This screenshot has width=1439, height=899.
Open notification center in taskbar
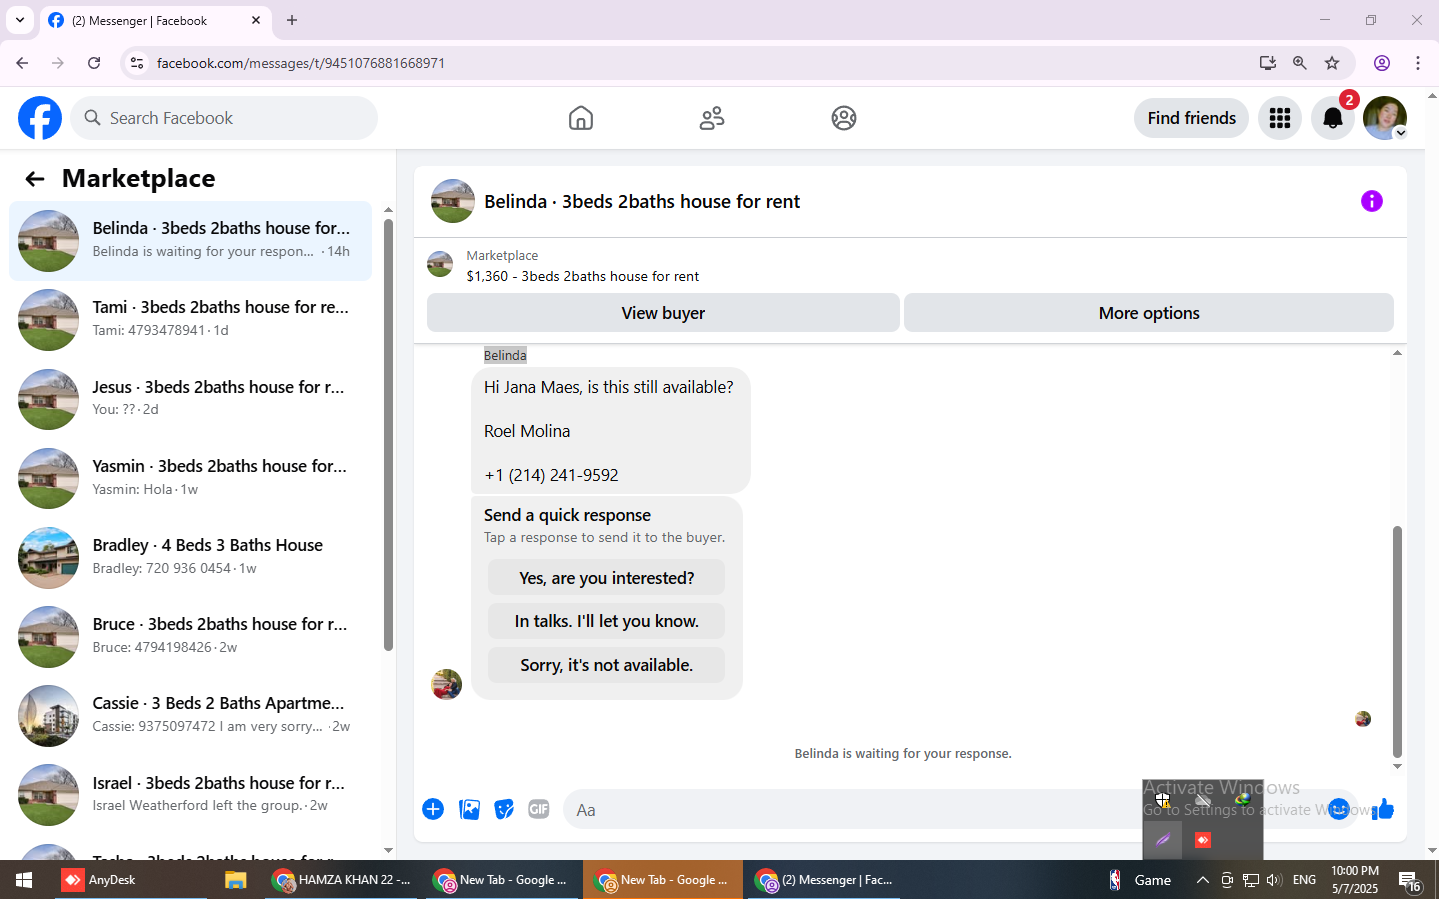(x=1410, y=881)
